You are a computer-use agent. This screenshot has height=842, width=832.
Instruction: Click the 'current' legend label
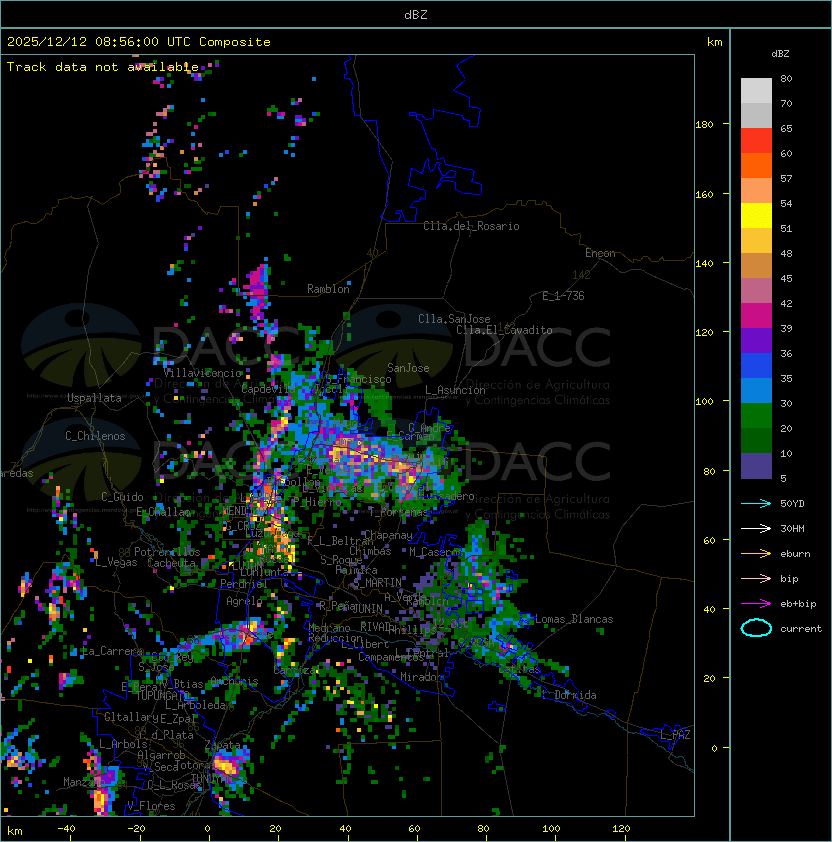coord(801,629)
